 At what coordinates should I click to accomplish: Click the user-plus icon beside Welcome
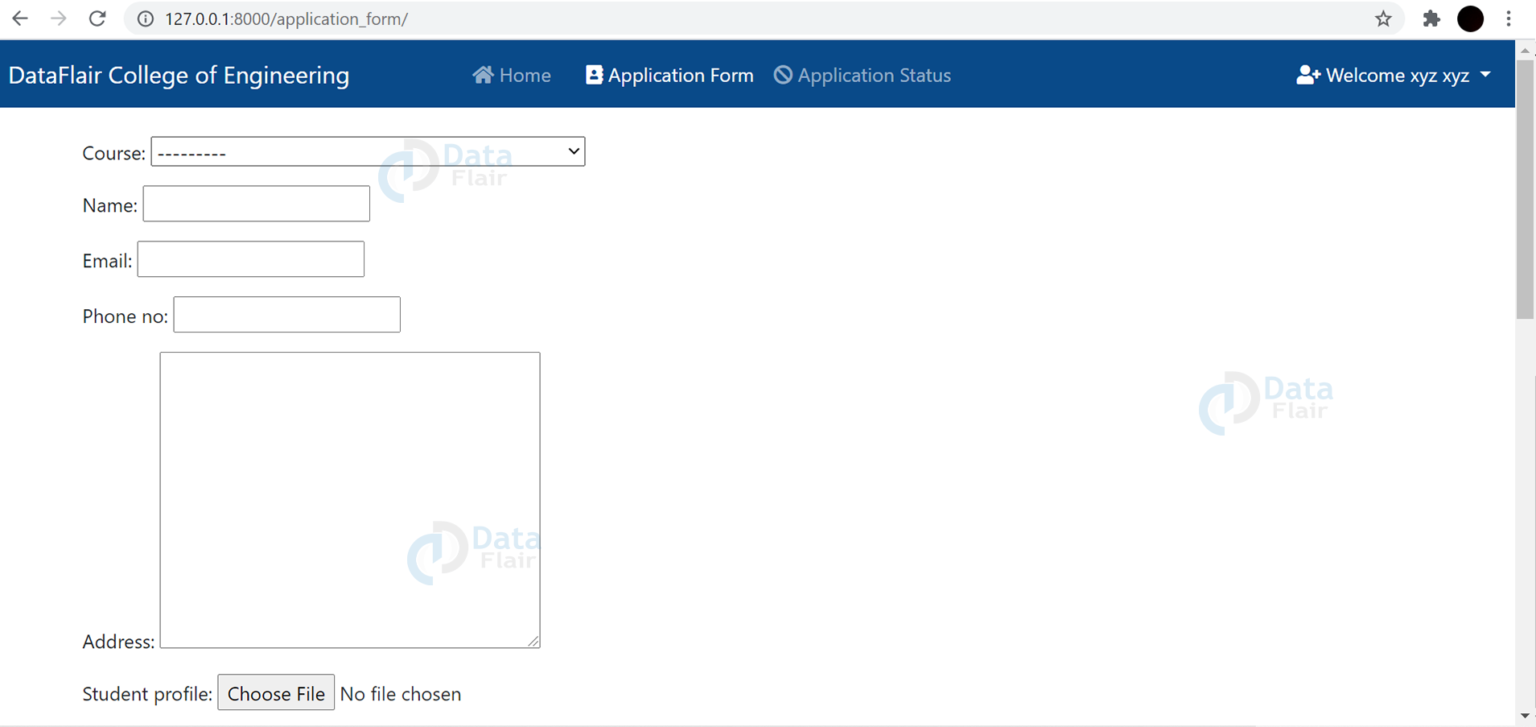point(1308,75)
